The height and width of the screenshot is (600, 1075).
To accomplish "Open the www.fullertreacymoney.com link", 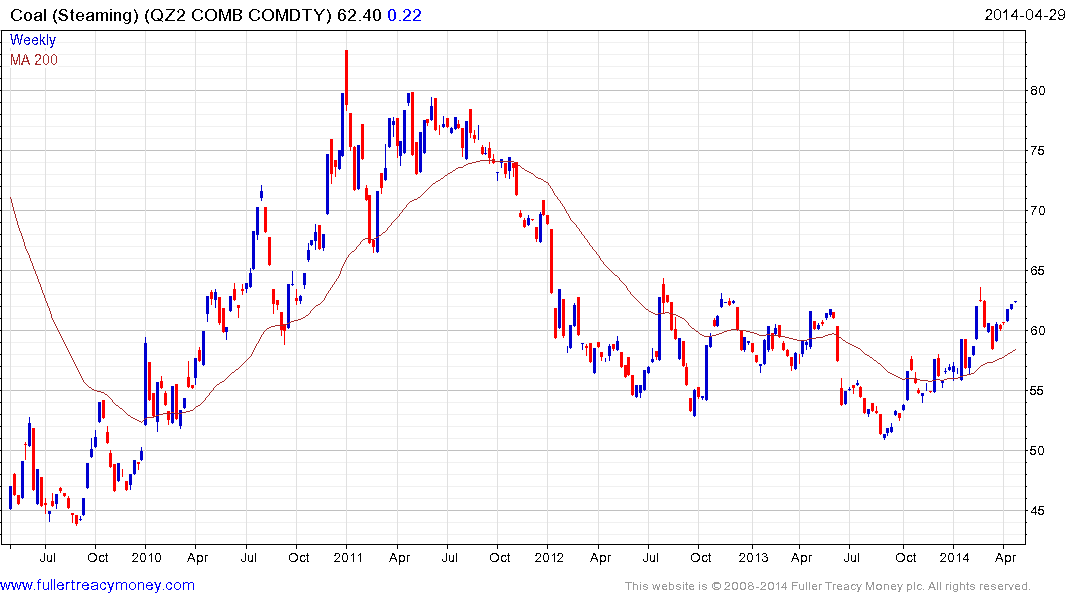I will (97, 586).
